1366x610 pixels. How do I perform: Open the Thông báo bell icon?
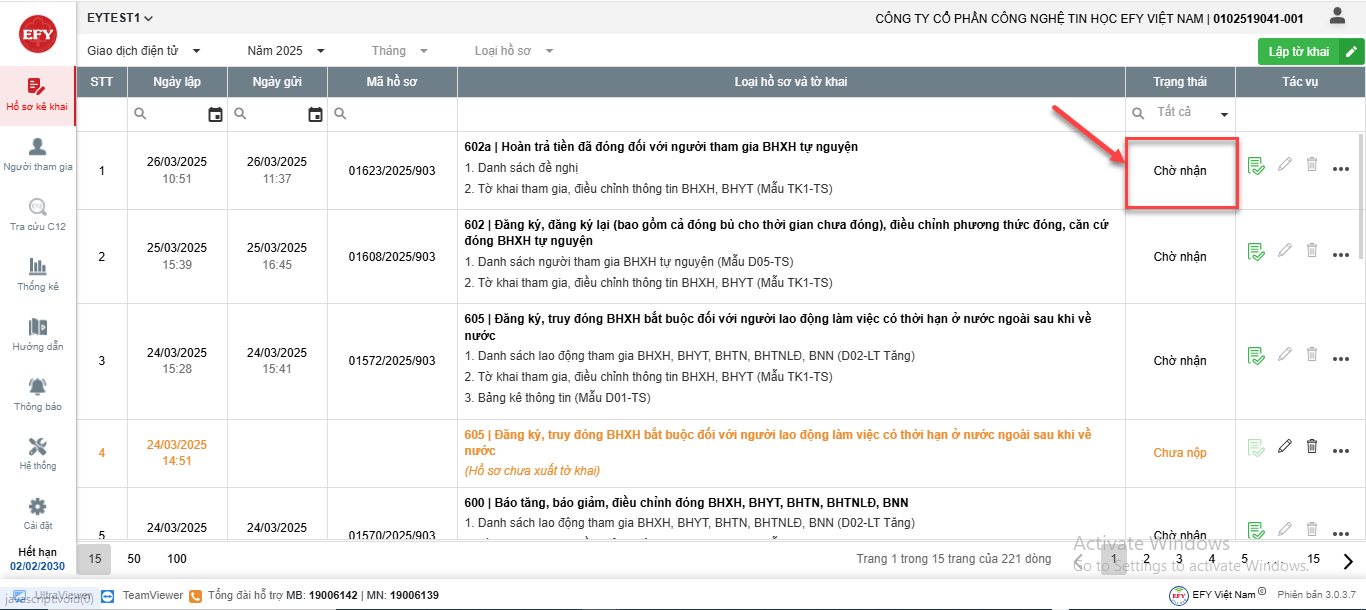click(38, 387)
